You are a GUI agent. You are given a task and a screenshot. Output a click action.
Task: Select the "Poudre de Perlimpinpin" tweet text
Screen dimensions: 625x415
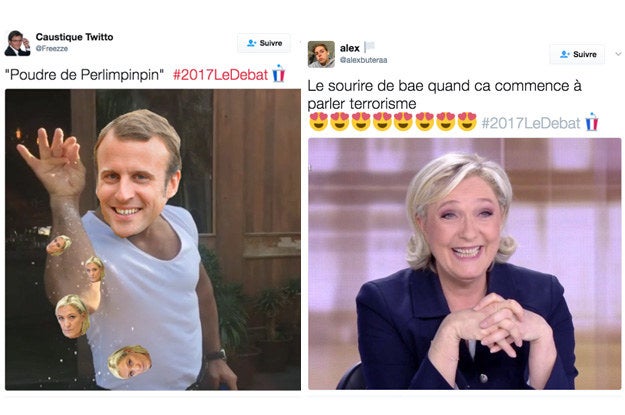[85, 75]
